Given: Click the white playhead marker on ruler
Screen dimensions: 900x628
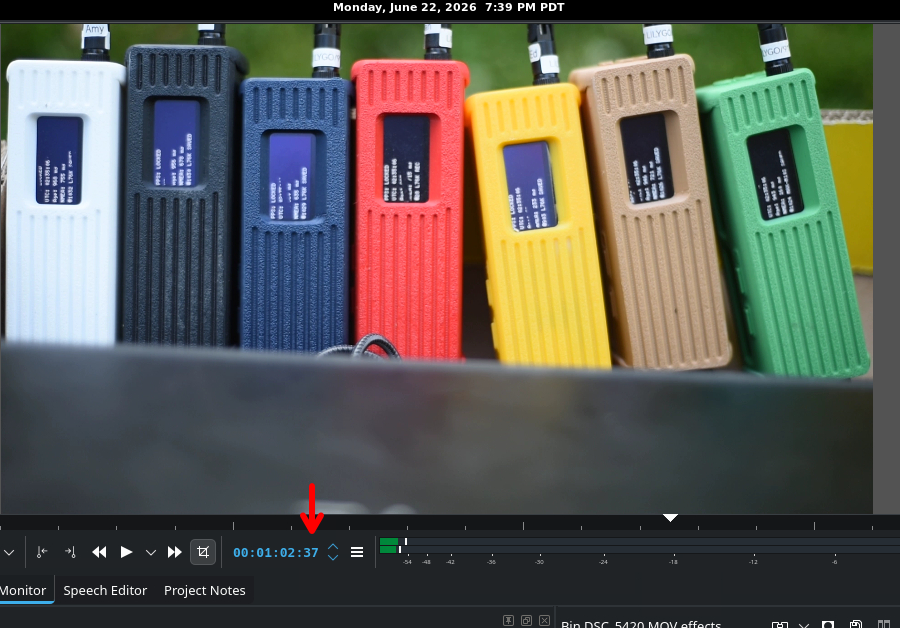Looking at the screenshot, I should coord(670,518).
